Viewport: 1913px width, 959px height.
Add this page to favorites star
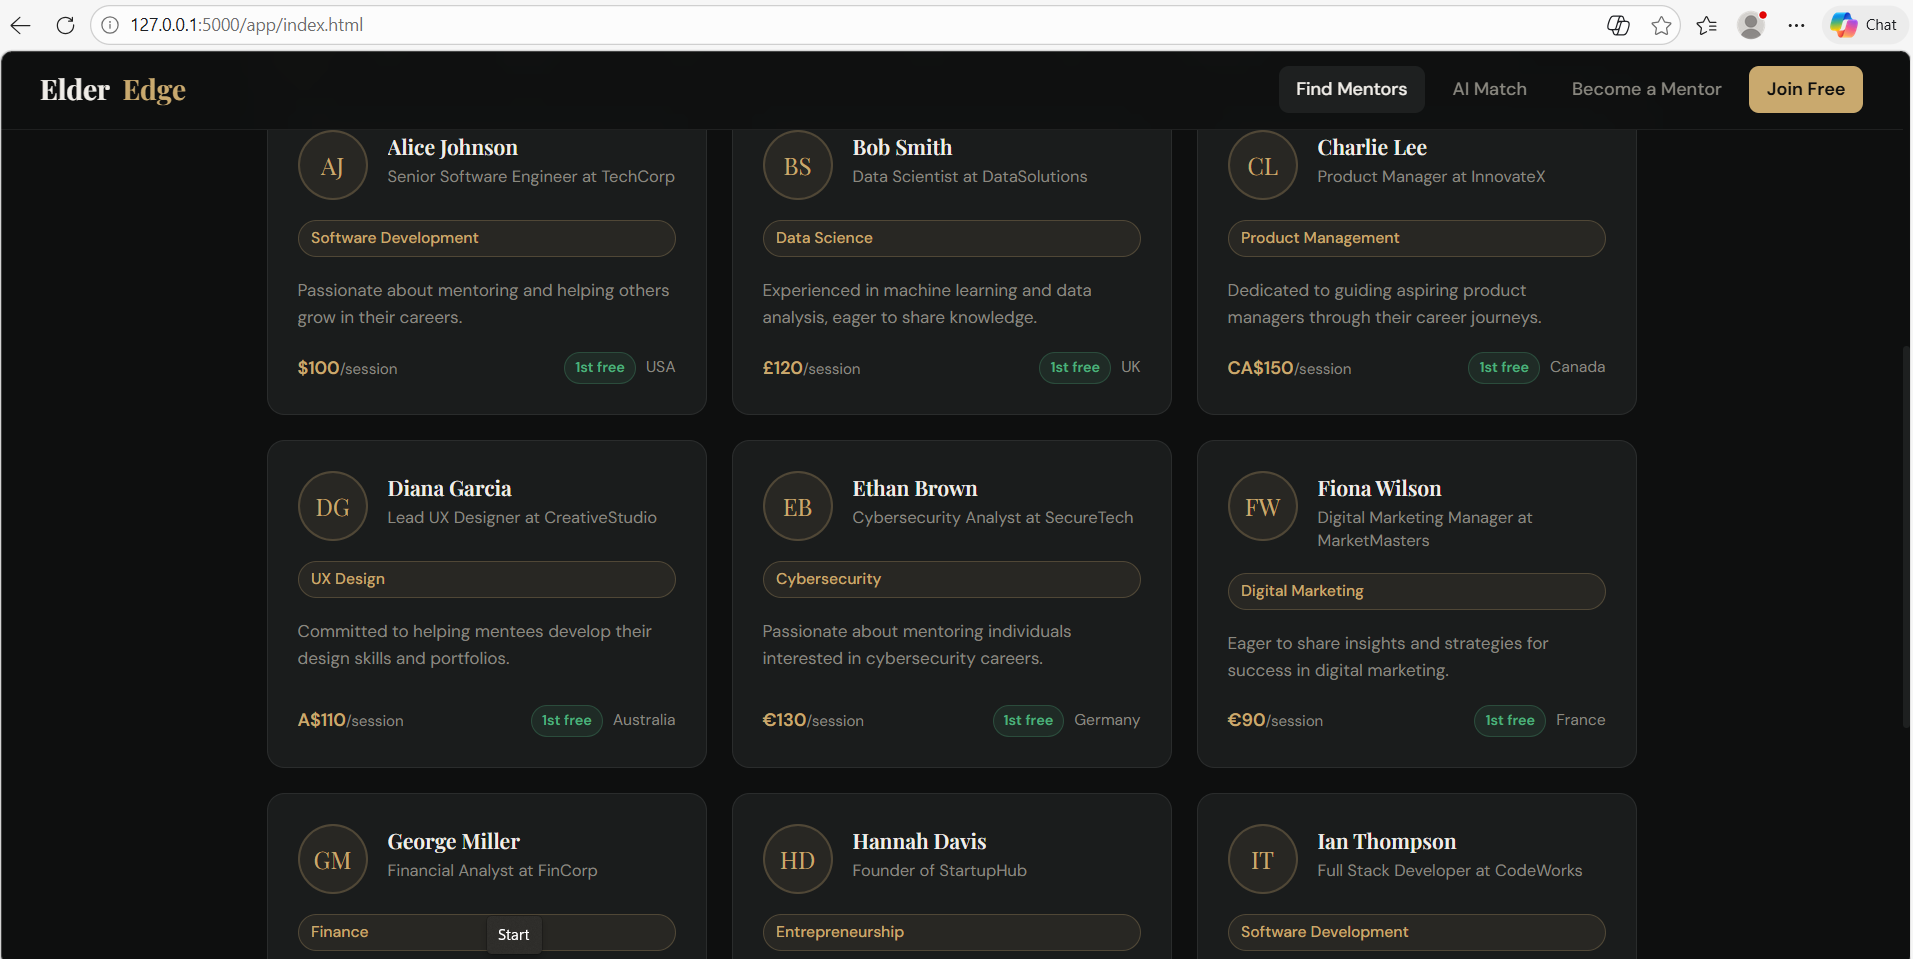[x=1661, y=25]
